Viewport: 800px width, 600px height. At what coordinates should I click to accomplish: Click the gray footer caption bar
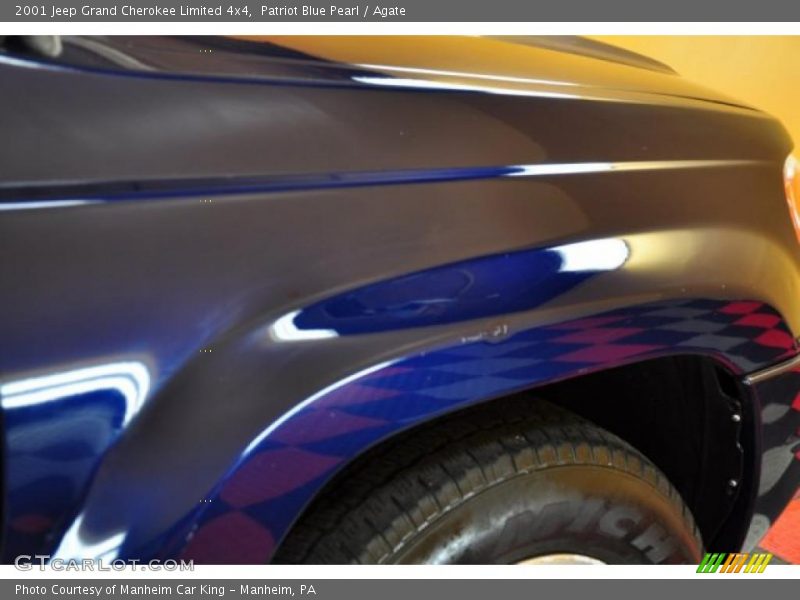400,589
